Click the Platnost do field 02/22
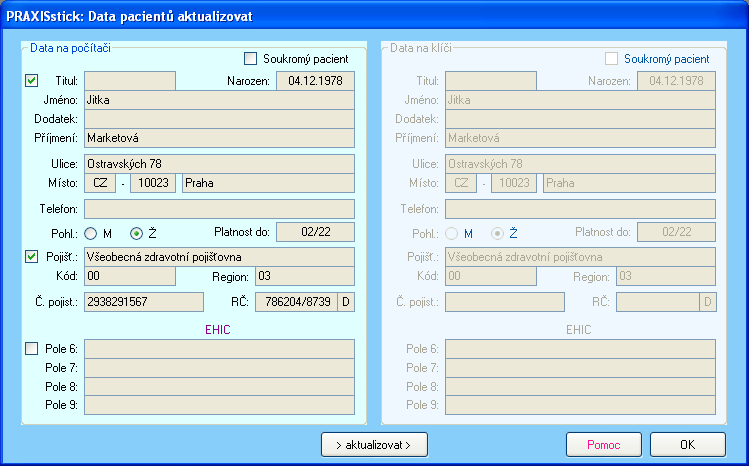Screen dimensions: 749x466 coord(315,232)
